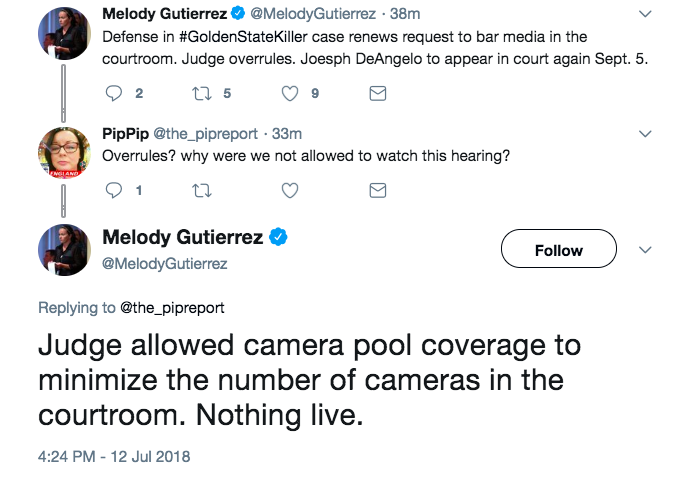Screen dimensions: 687x478
Task: Retweet PipPip's tweet
Action: (x=200, y=190)
